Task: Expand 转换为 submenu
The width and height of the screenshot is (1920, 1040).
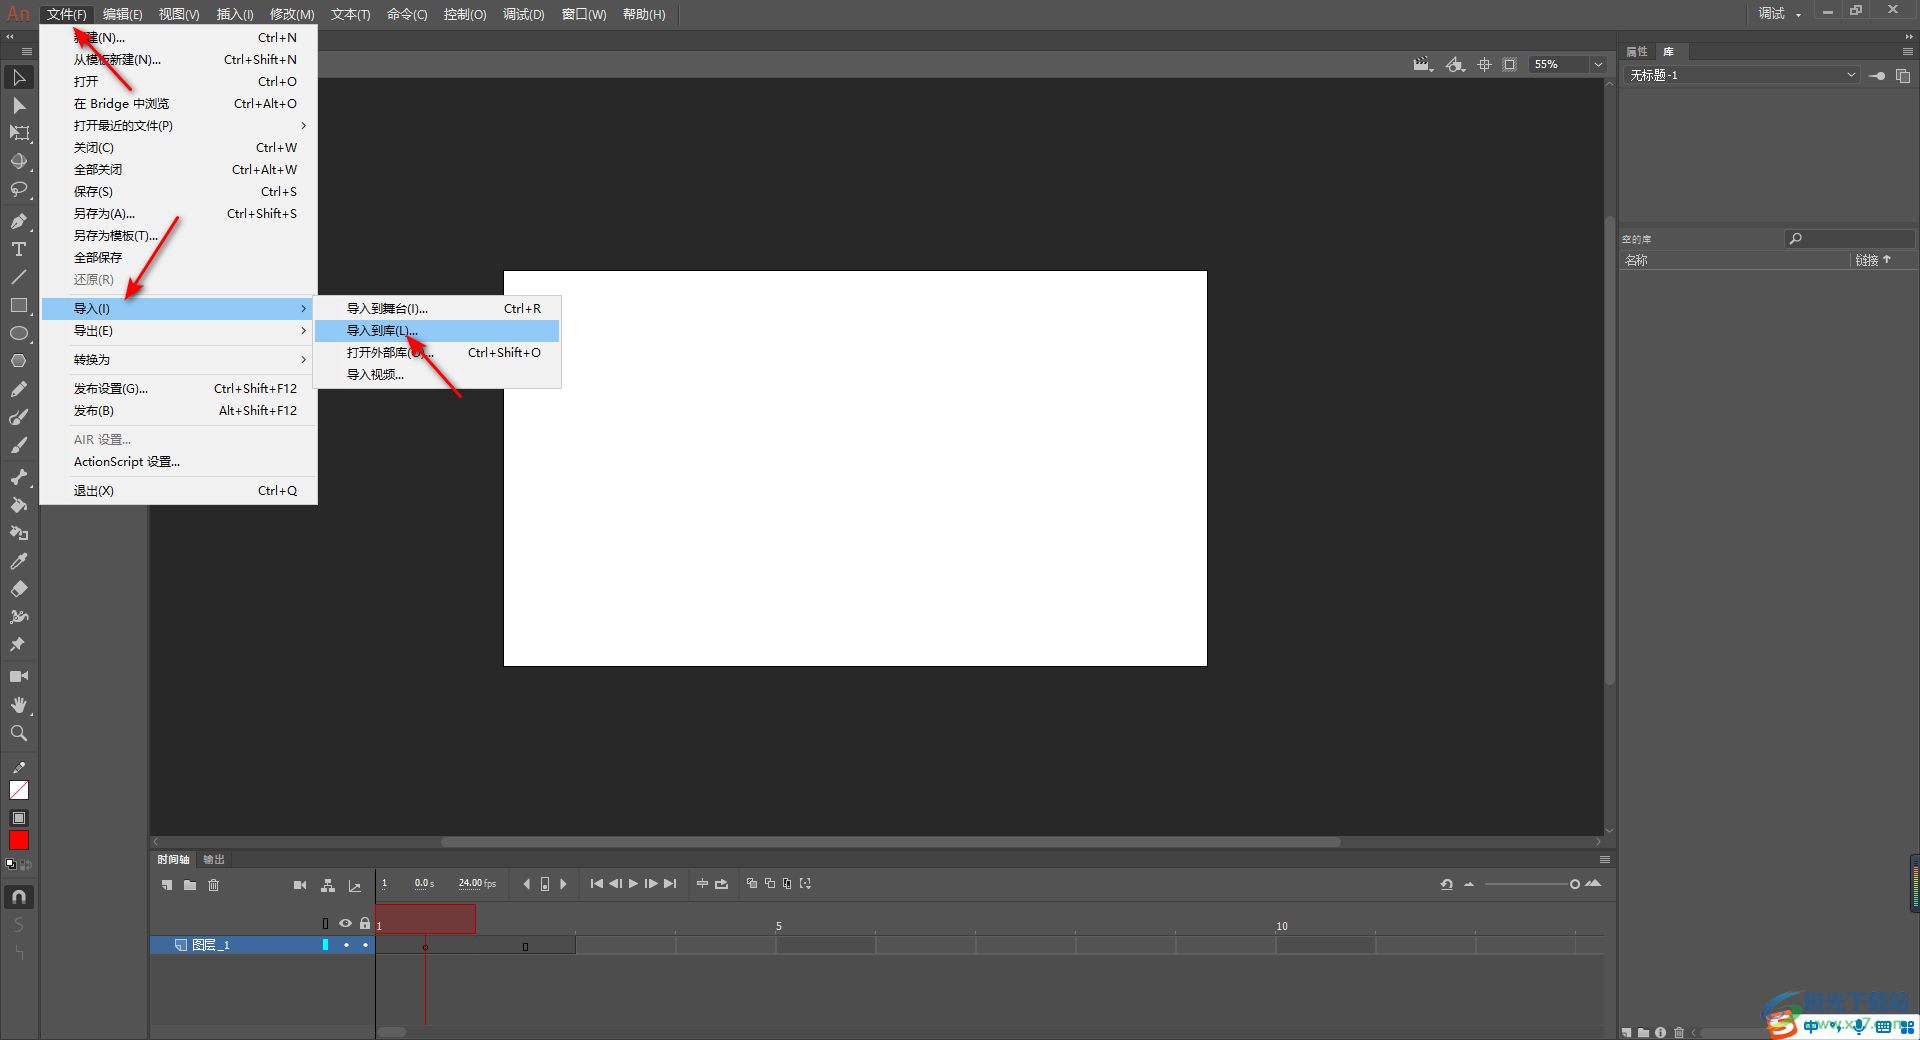Action: point(180,359)
